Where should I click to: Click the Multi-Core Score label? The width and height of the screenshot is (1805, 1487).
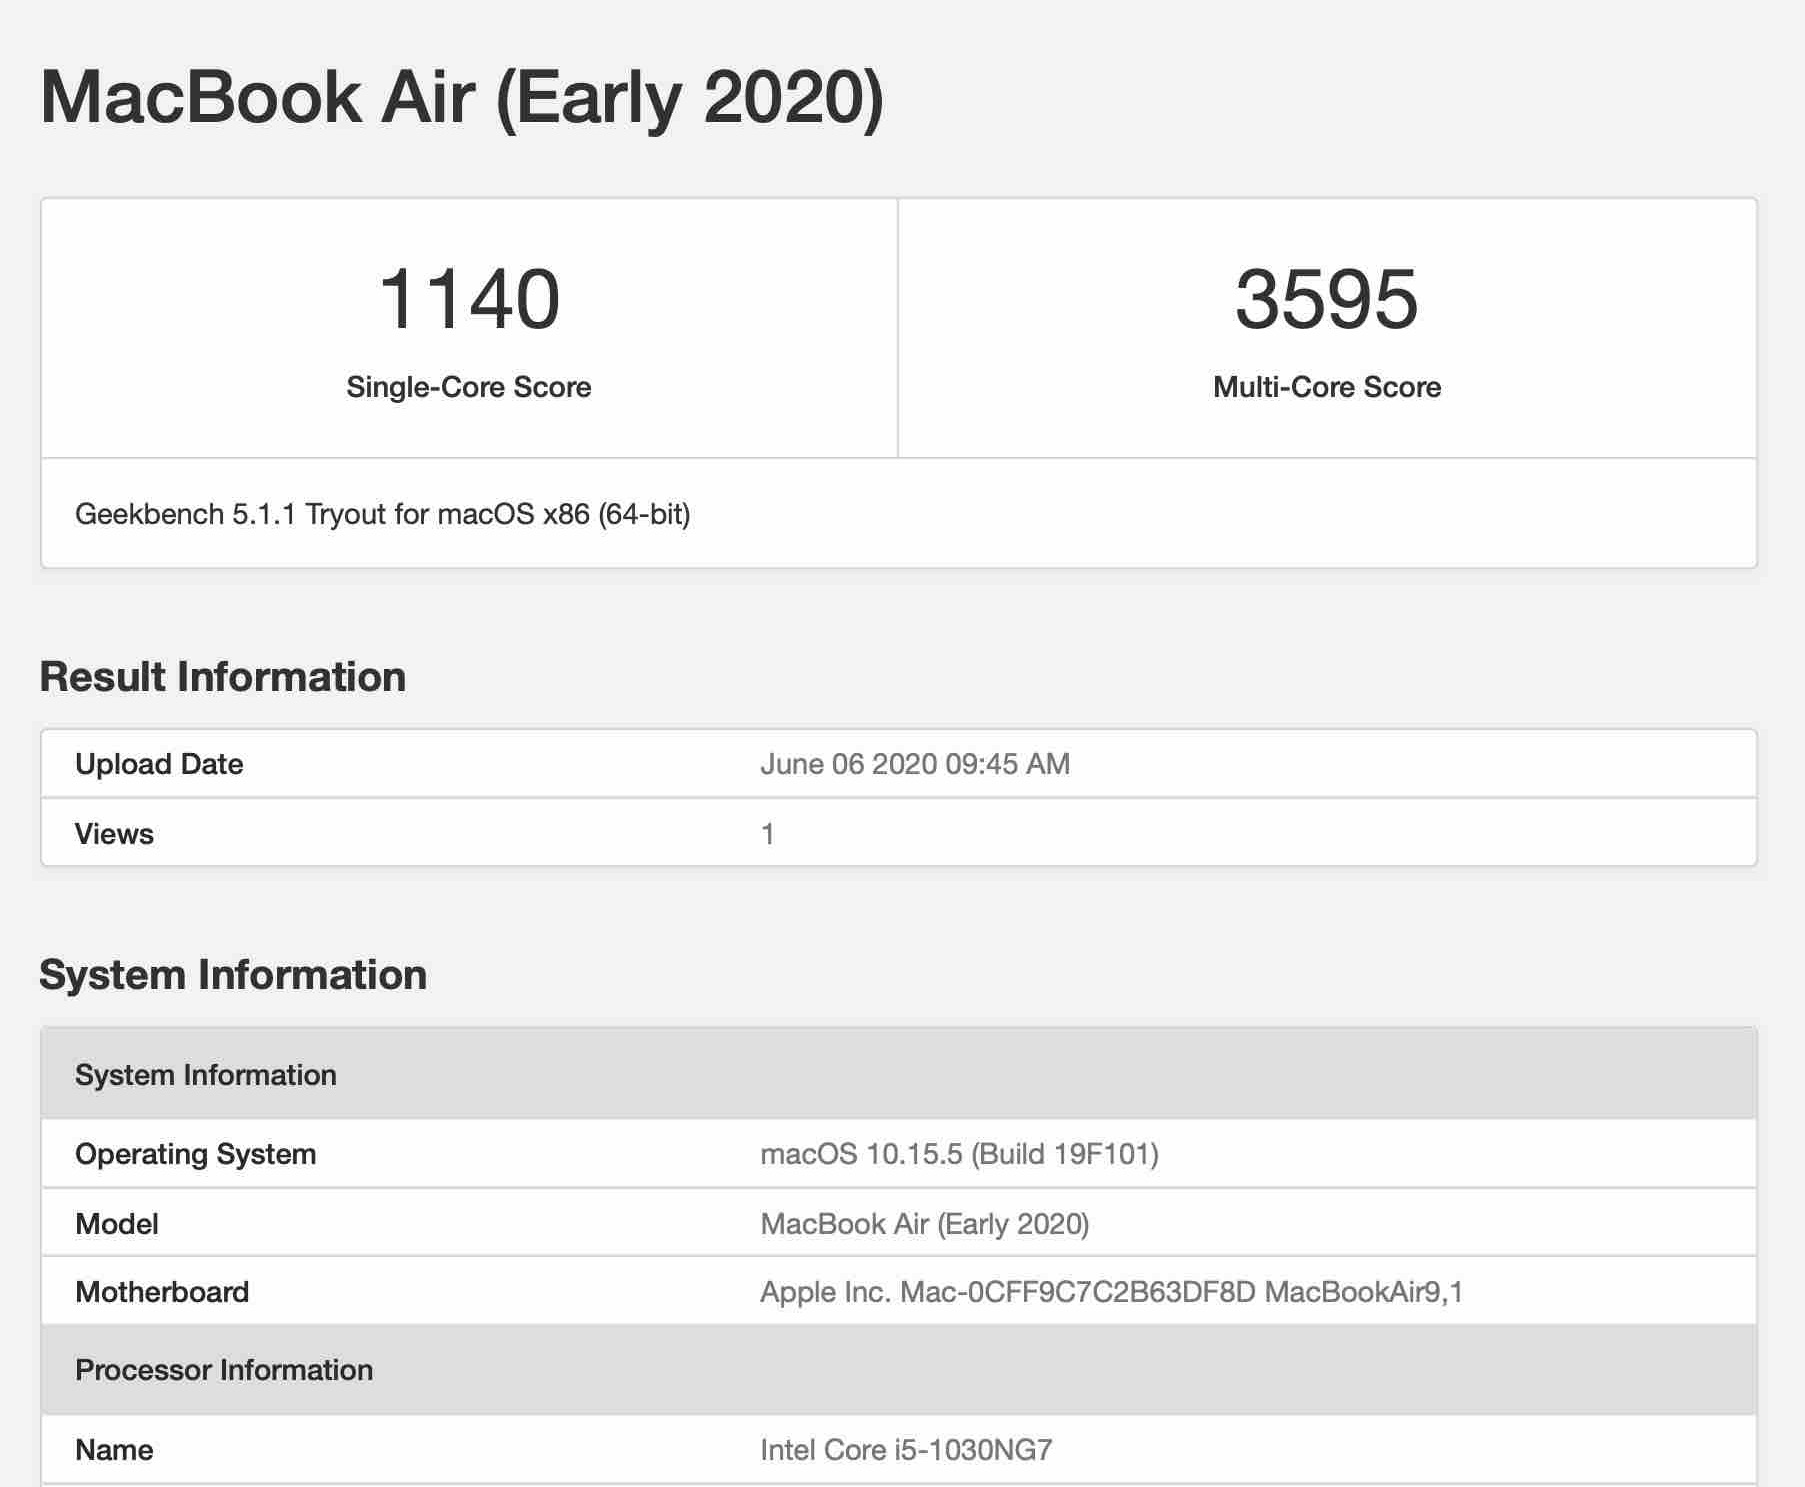click(1326, 387)
